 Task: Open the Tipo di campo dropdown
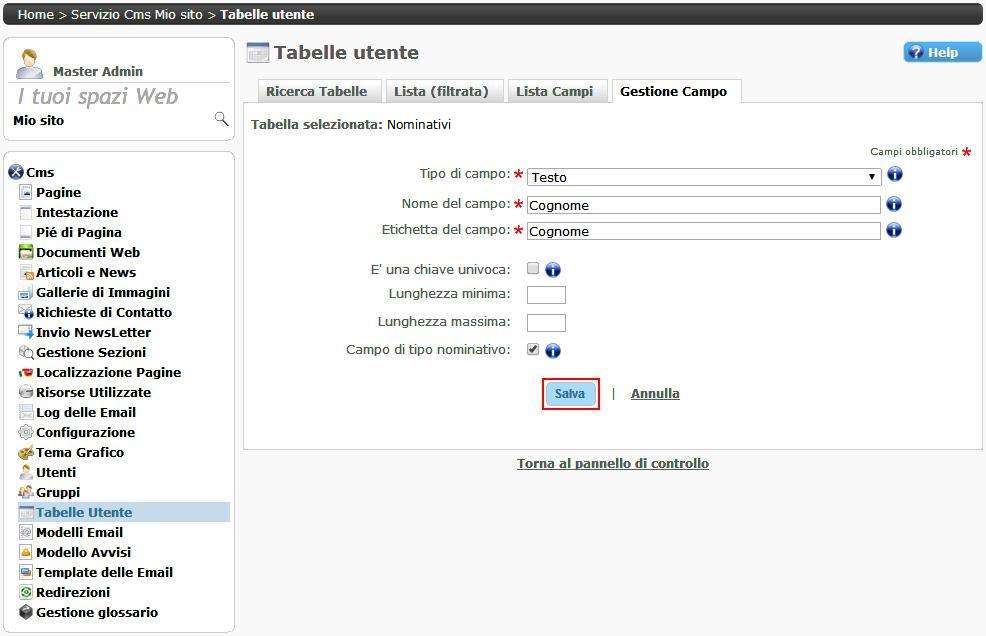coord(703,177)
